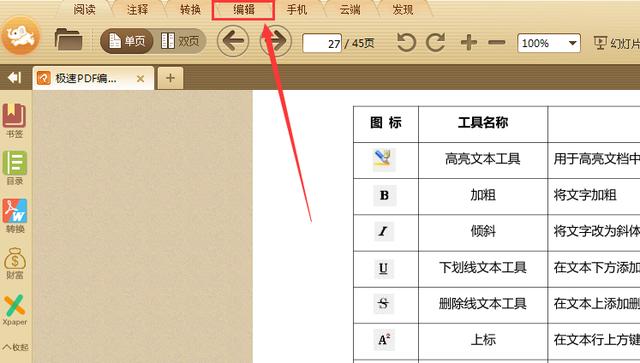Zoom in with the plus icon

(469, 42)
